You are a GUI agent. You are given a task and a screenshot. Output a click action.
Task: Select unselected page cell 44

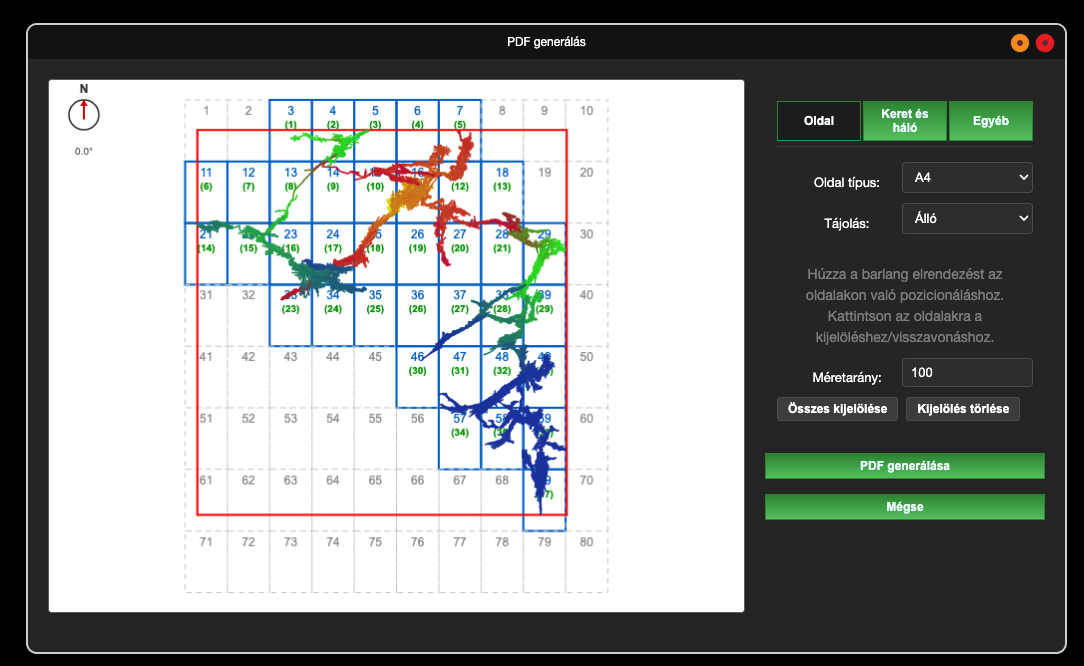click(333, 376)
